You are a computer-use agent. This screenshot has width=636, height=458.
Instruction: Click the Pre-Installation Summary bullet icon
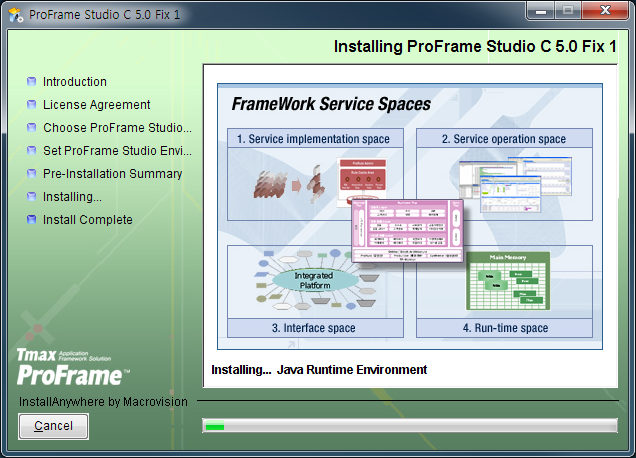32,174
